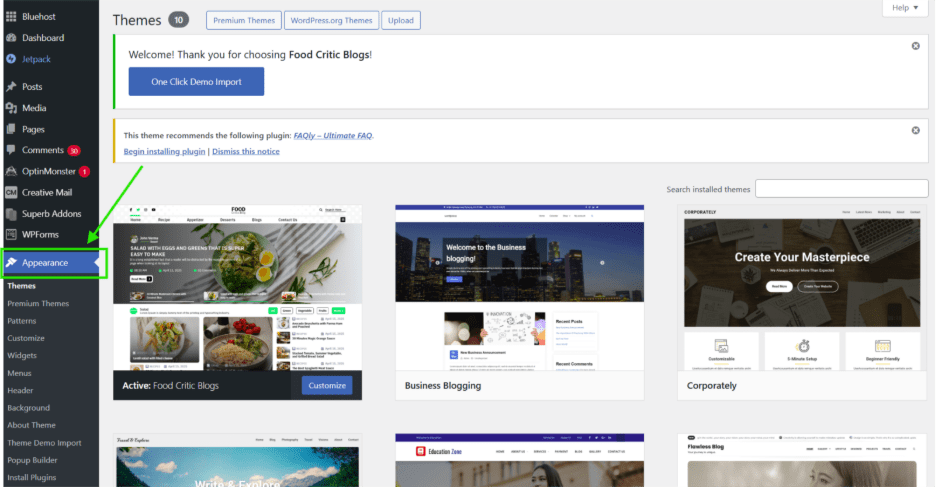
Task: Click the Begin installing plugin link
Action: coord(164,151)
